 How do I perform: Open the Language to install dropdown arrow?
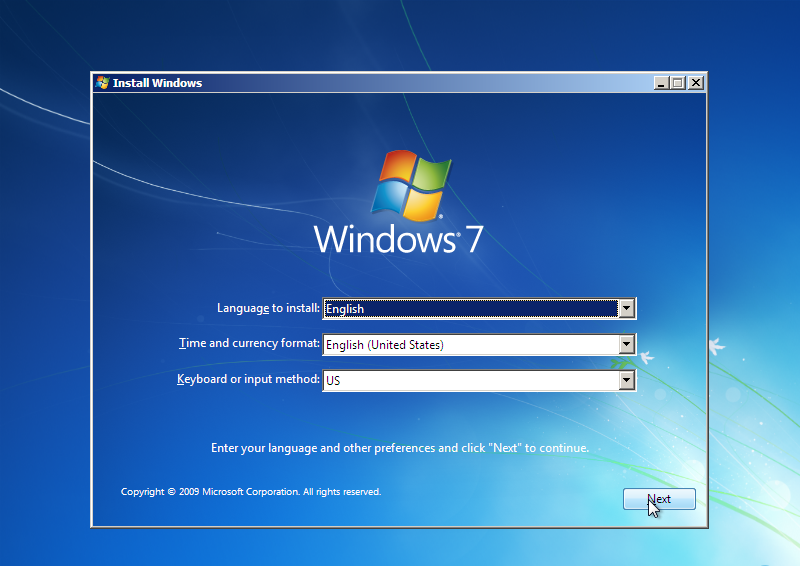coord(627,308)
